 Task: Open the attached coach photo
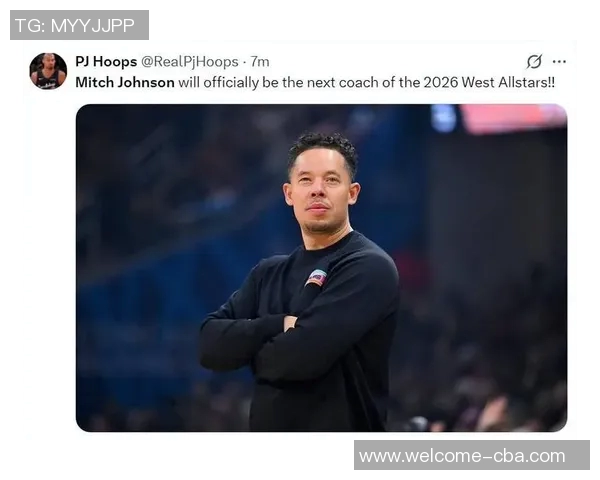click(321, 268)
